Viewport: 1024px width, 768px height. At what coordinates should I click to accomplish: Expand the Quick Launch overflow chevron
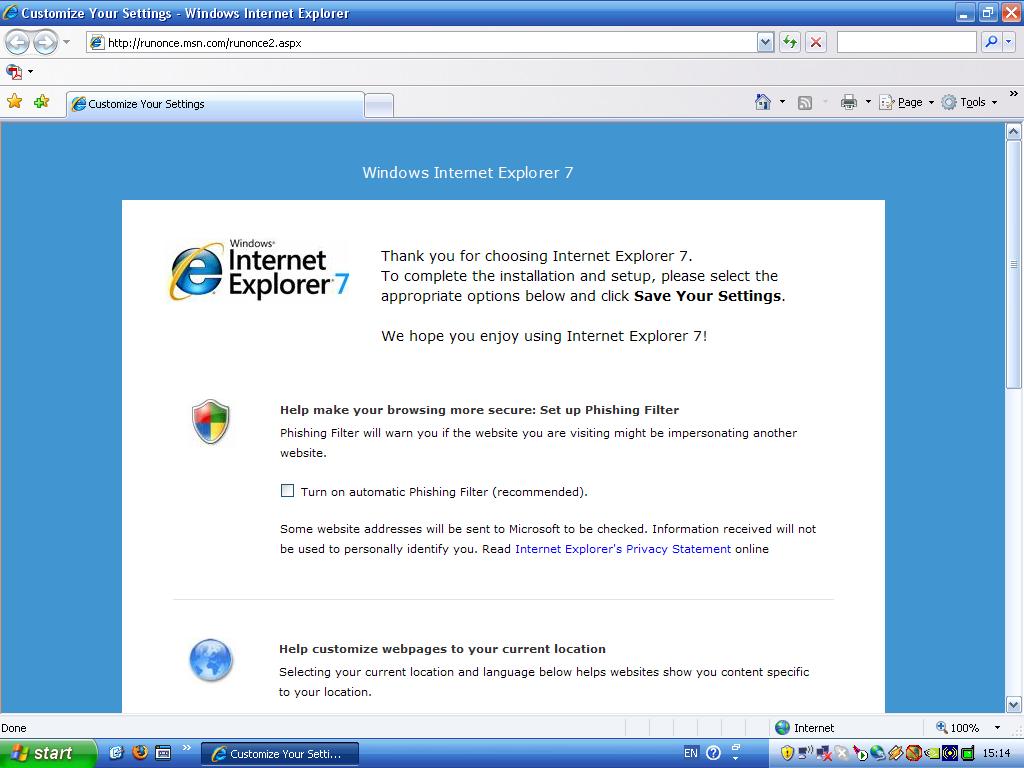point(187,748)
